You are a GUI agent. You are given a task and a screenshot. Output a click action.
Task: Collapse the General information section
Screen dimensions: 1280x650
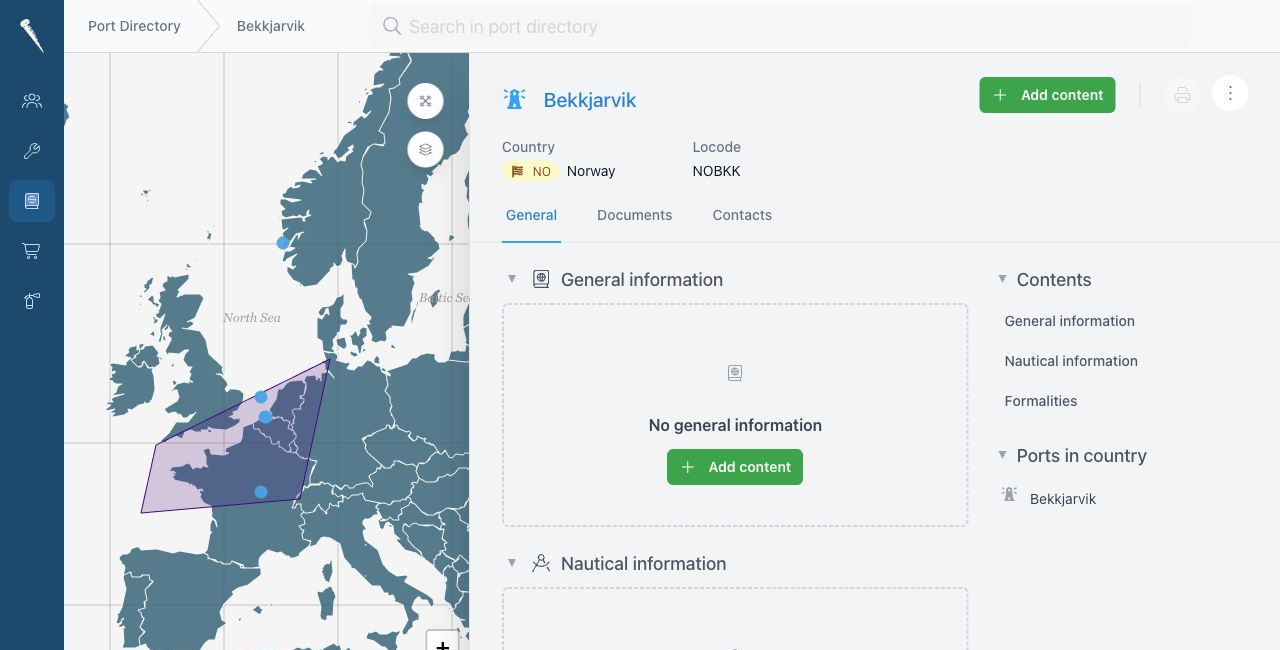tap(512, 279)
